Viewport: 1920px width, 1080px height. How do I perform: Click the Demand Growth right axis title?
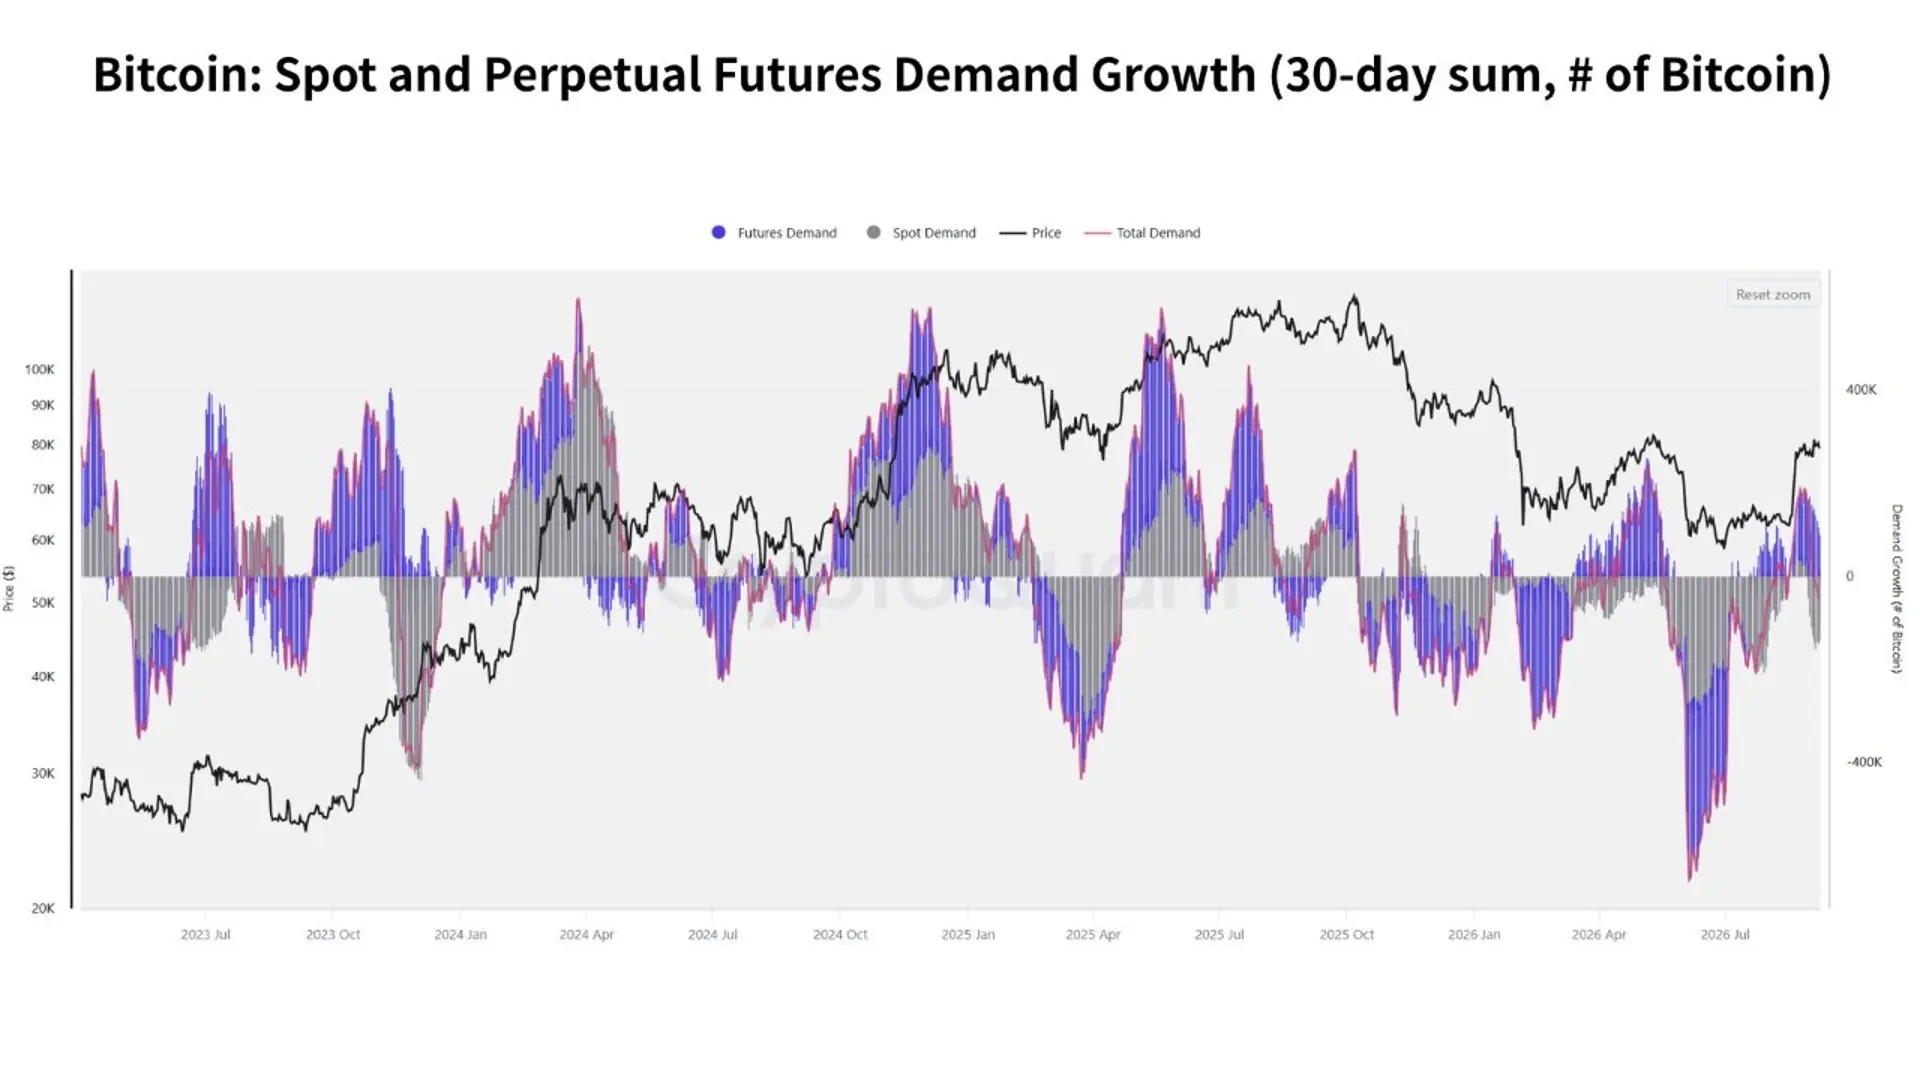click(x=1896, y=588)
